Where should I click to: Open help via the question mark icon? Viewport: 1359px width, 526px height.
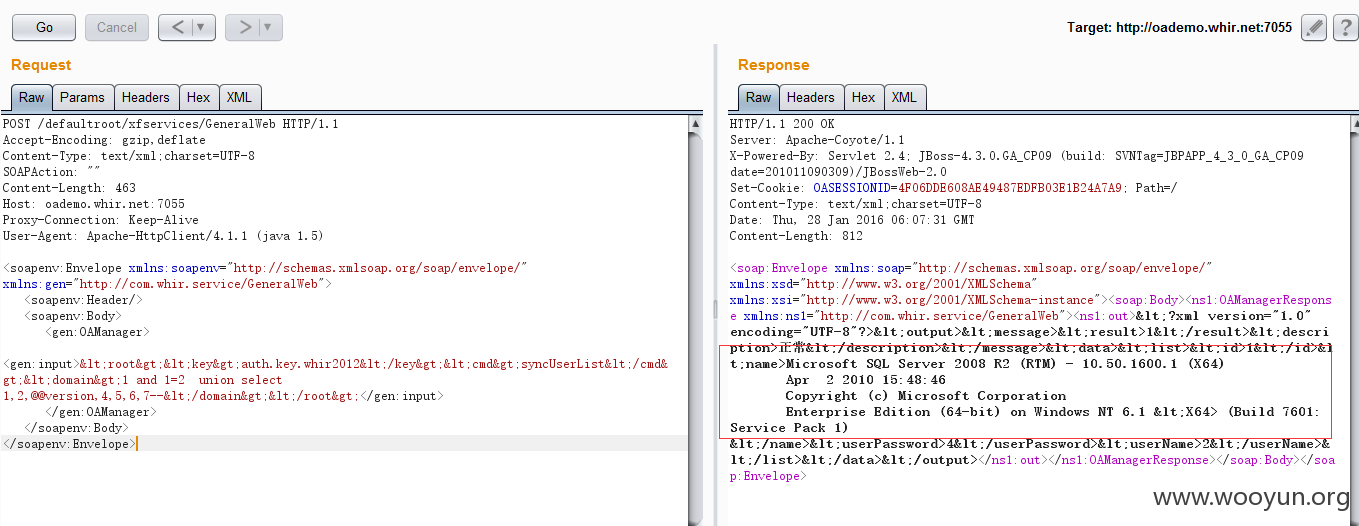pos(1345,28)
